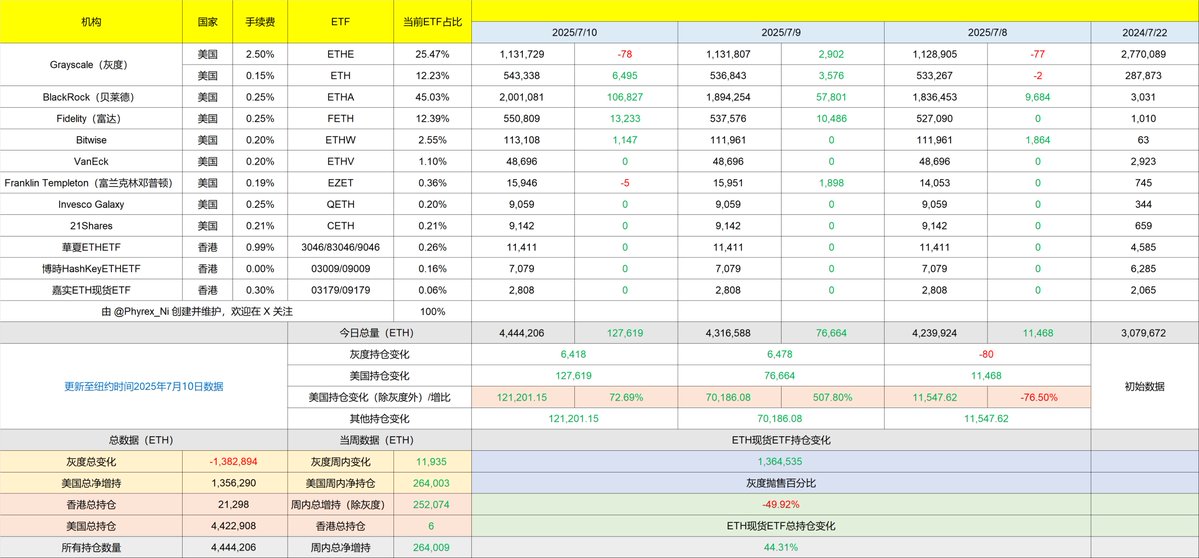Click the @Phyrex_Ni credit line
Screen dimensions: 1199x558
click(197, 311)
